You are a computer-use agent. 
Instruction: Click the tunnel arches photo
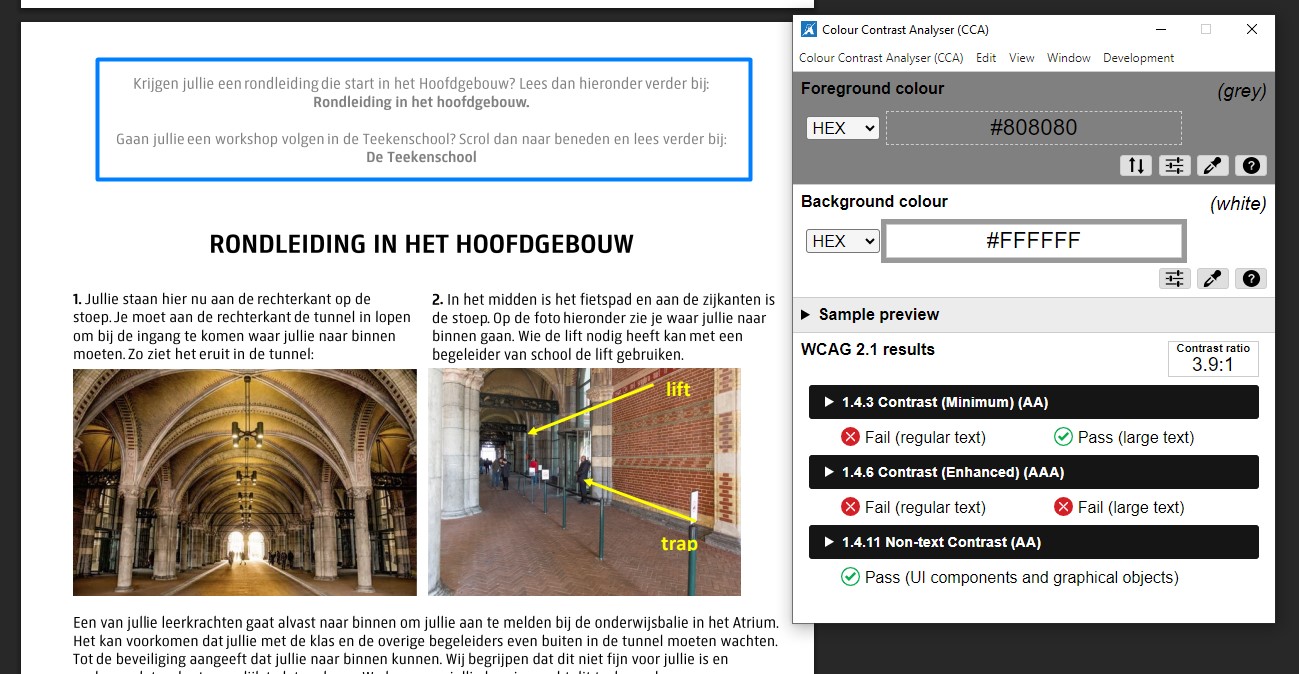pos(245,482)
